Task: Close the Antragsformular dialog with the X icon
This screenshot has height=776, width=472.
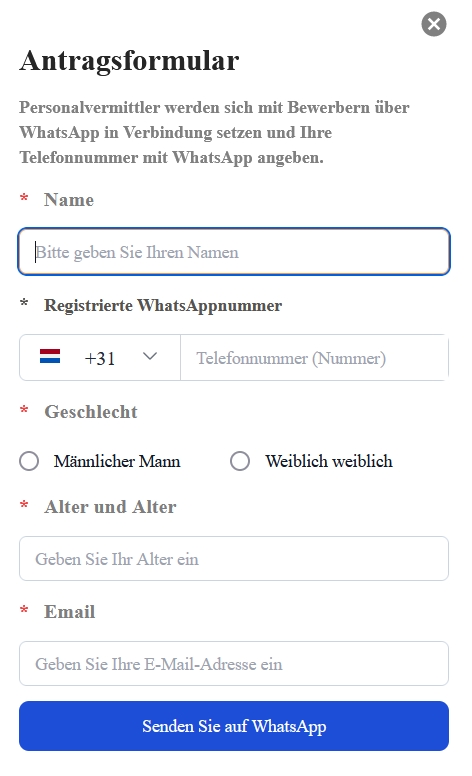Action: click(x=434, y=24)
